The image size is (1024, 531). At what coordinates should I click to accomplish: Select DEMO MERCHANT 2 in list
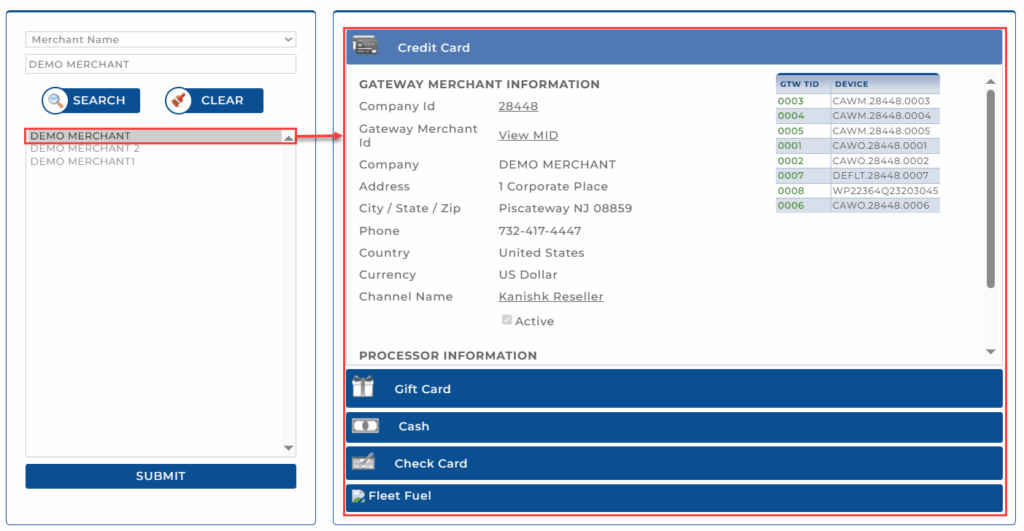pos(85,149)
